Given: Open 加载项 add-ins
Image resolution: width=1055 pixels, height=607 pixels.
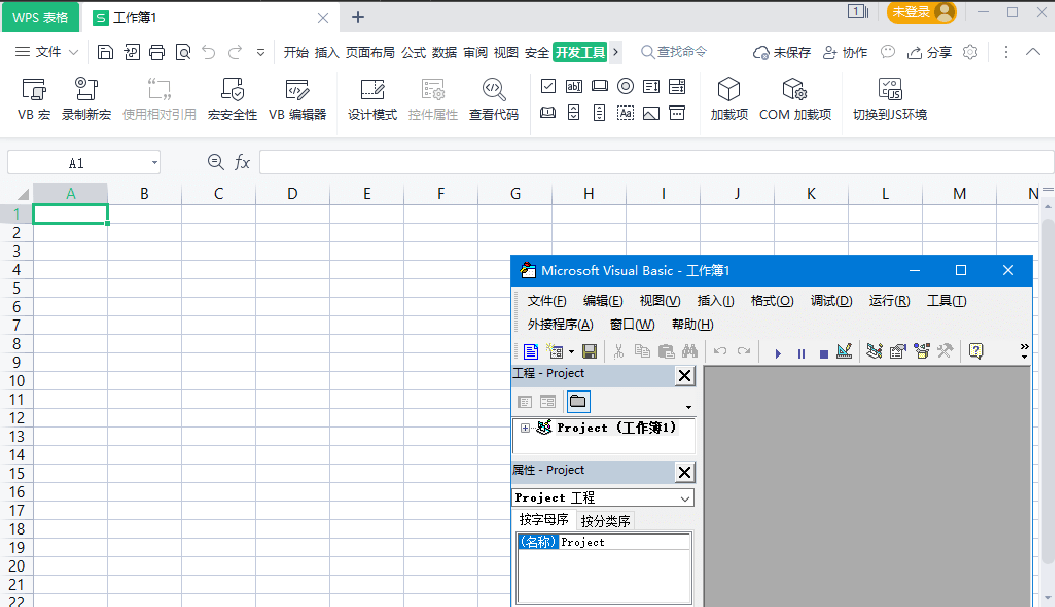Looking at the screenshot, I should coord(729,98).
